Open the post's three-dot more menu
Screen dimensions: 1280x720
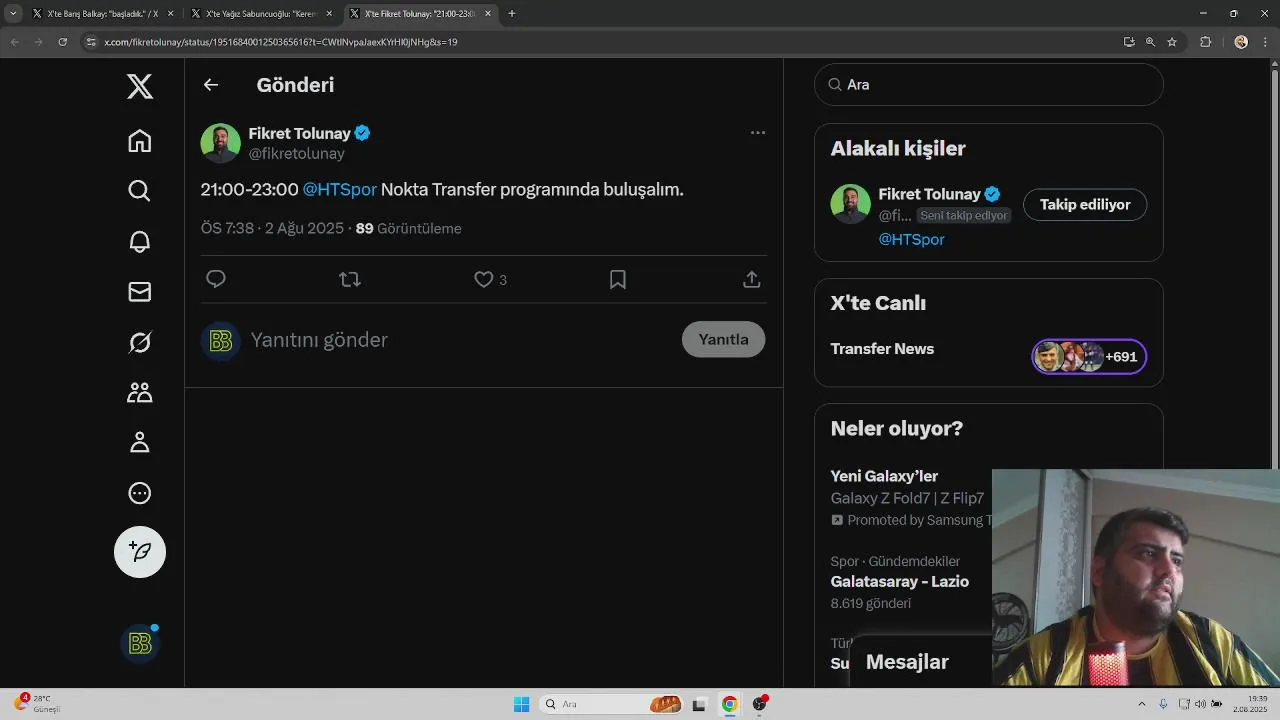tap(758, 132)
